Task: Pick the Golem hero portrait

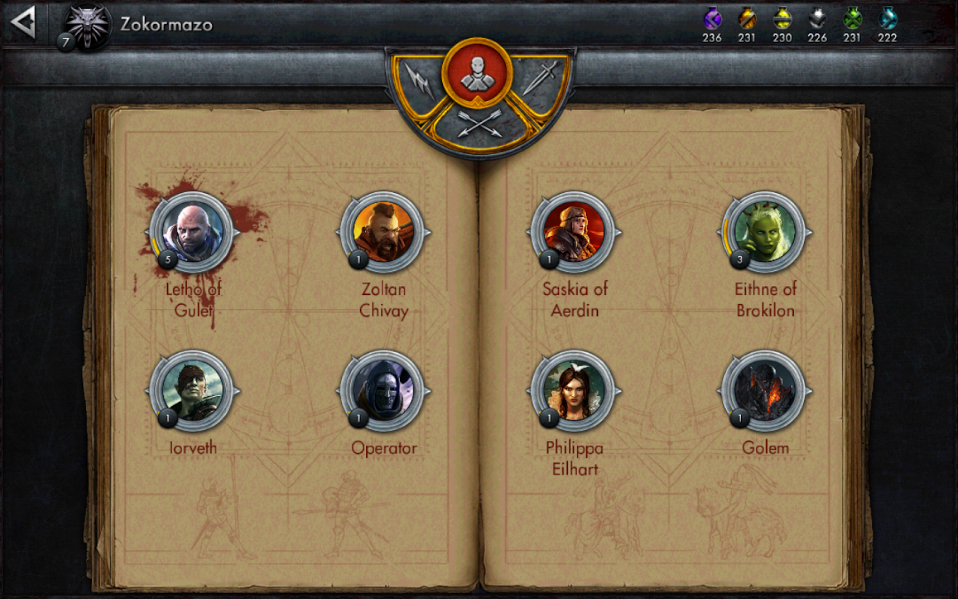Action: tap(764, 391)
